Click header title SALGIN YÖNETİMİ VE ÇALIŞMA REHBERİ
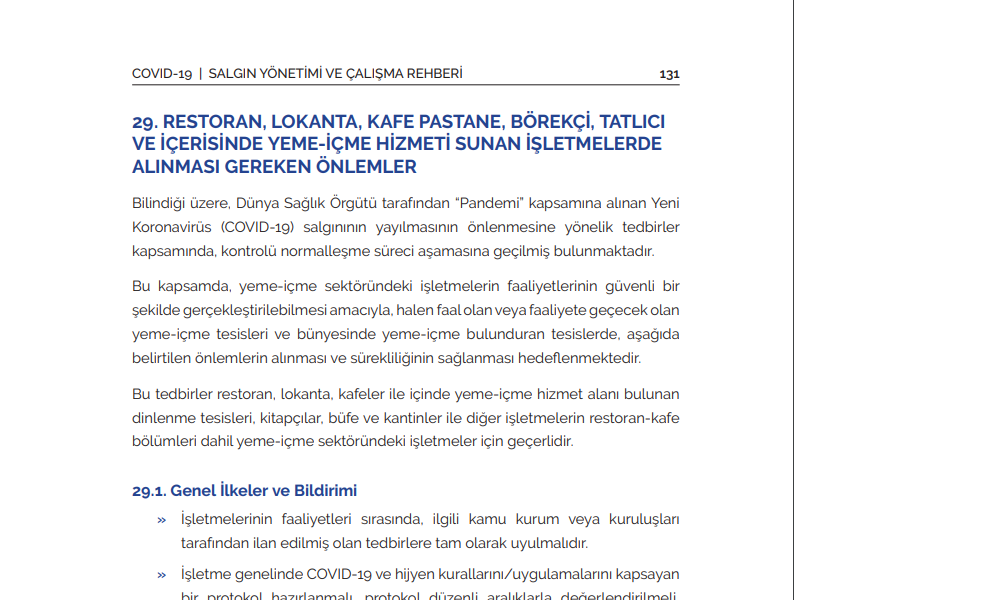This screenshot has width=1000, height=600. click(x=335, y=74)
